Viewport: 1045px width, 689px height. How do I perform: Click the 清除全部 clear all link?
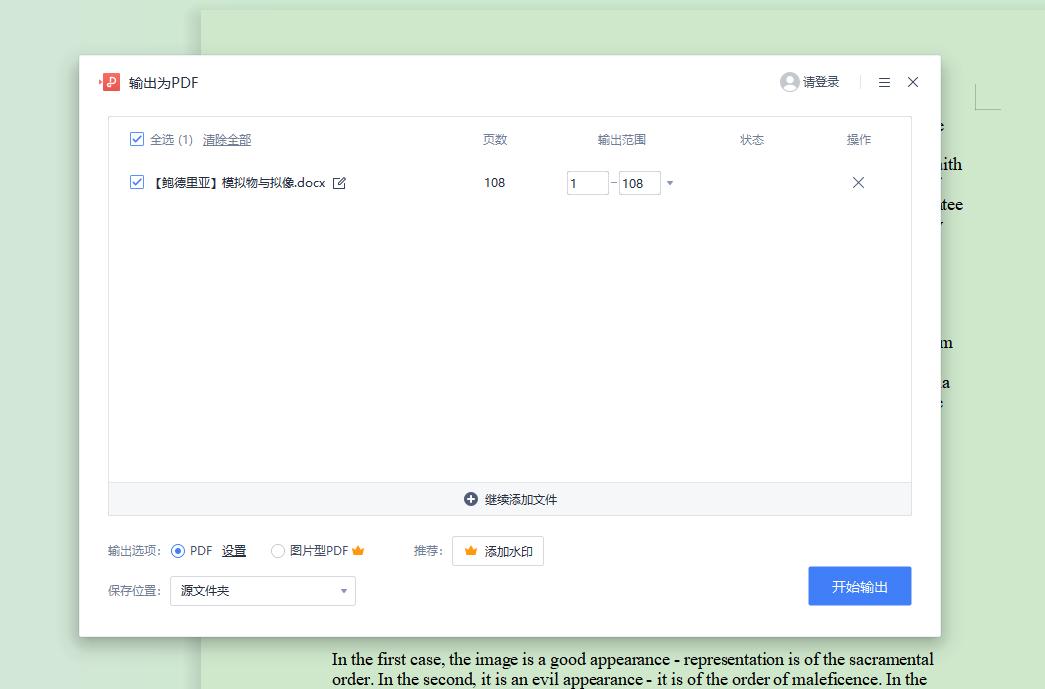(227, 140)
